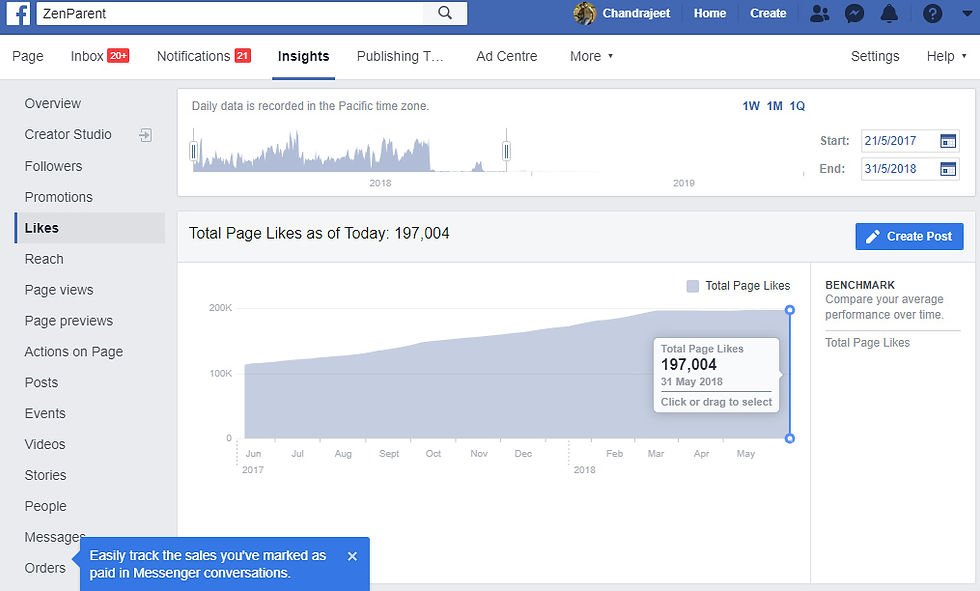Click the right date range slider handle
Screen dimensions: 980x591
click(x=506, y=151)
